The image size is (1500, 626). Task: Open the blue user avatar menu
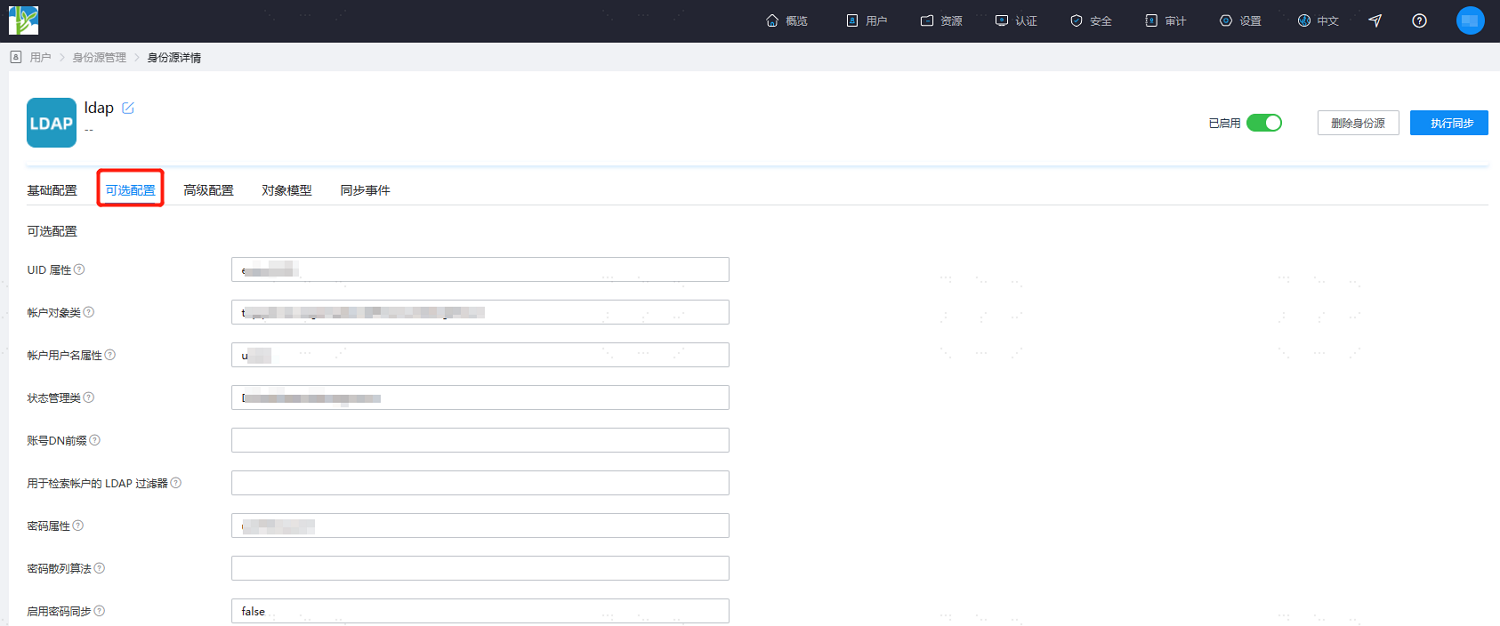(x=1470, y=21)
